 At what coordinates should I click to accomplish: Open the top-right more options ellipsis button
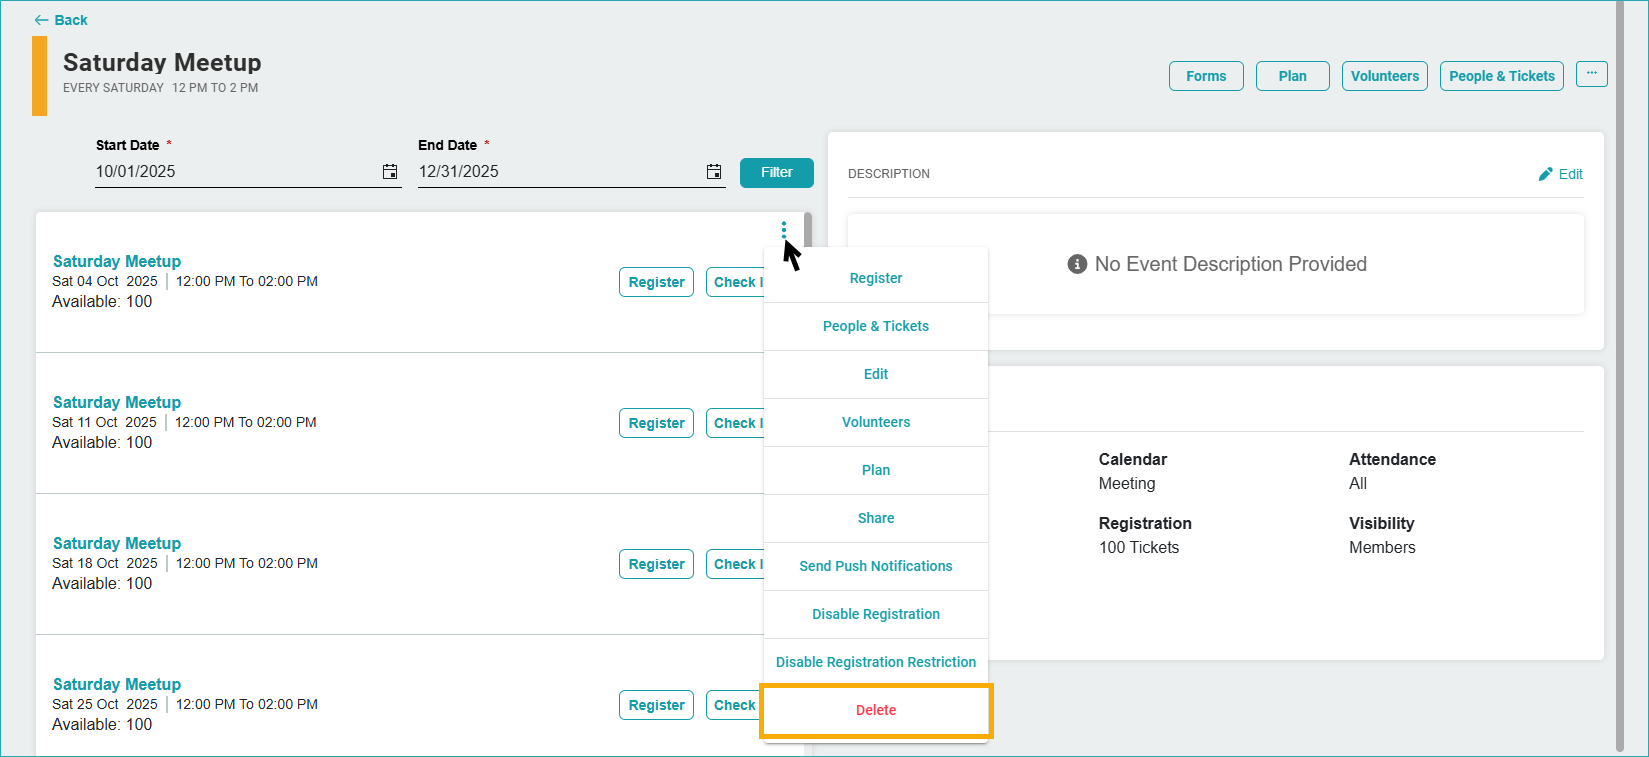[x=1591, y=74]
